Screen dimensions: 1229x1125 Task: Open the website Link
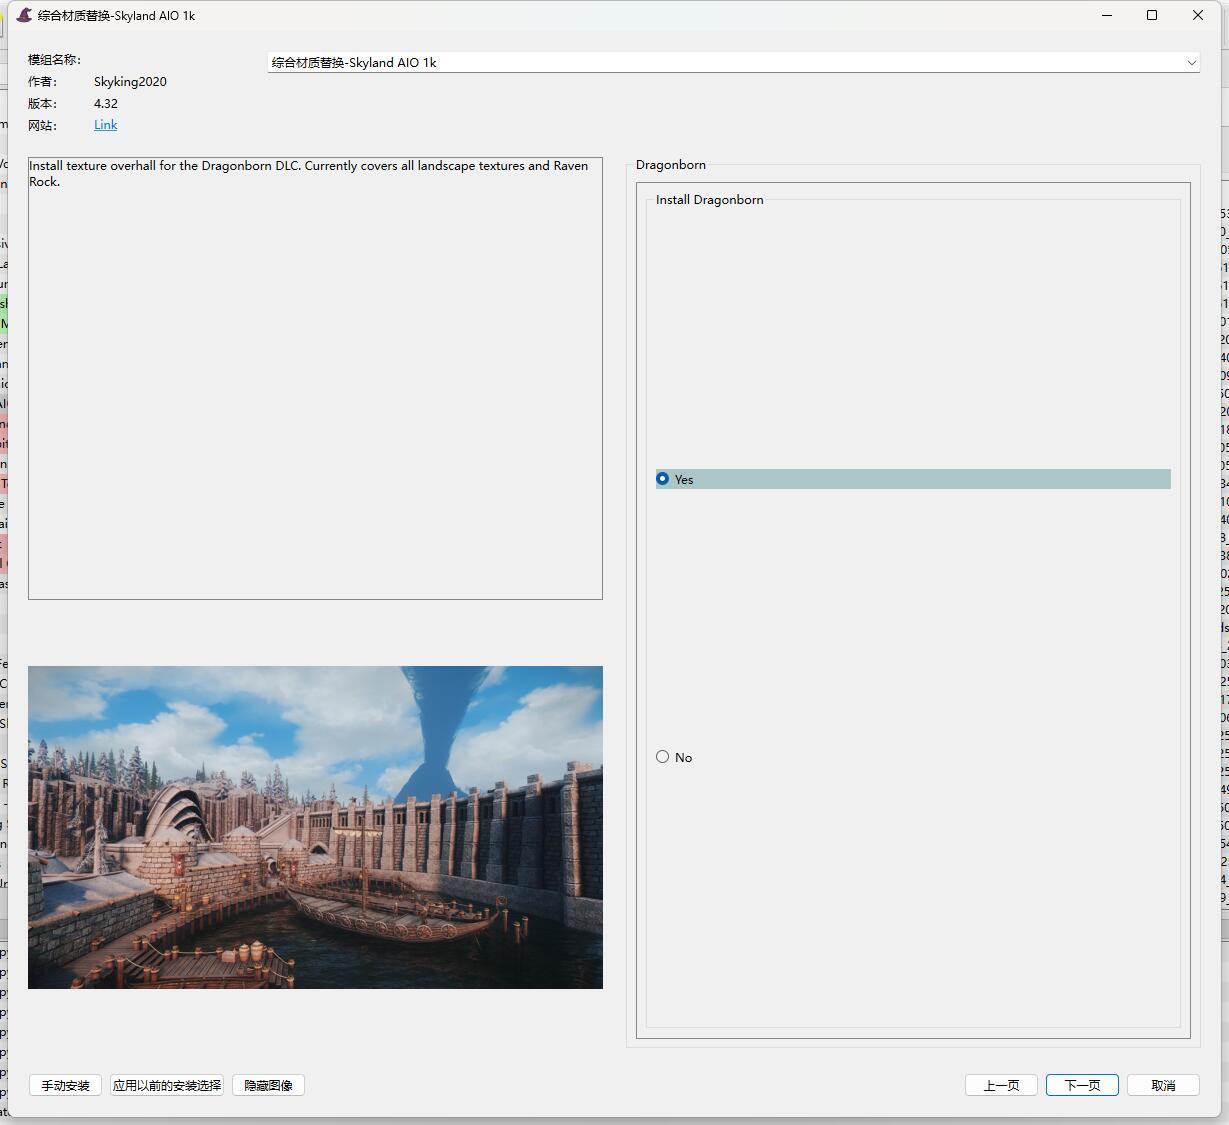coord(105,125)
